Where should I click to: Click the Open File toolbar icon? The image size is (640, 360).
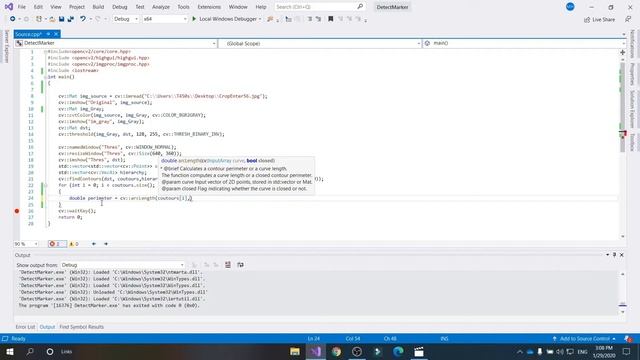(52, 19)
